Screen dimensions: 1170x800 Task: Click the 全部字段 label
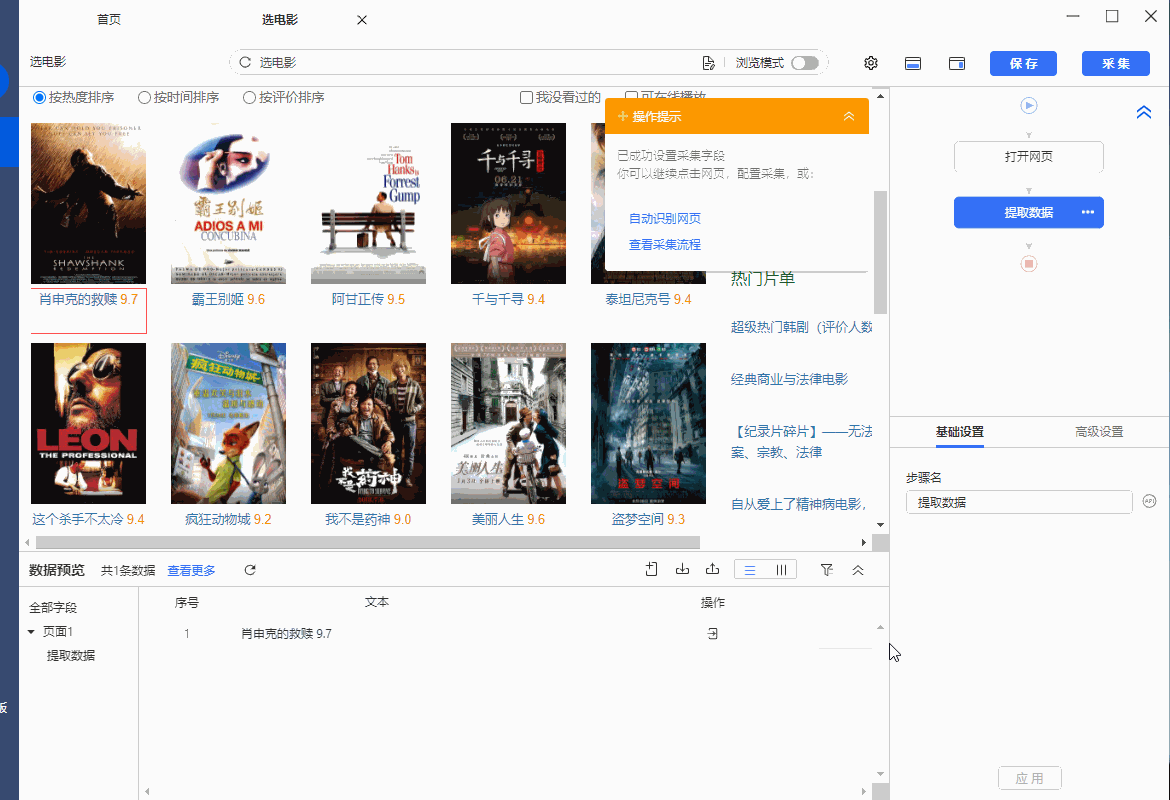tap(53, 607)
